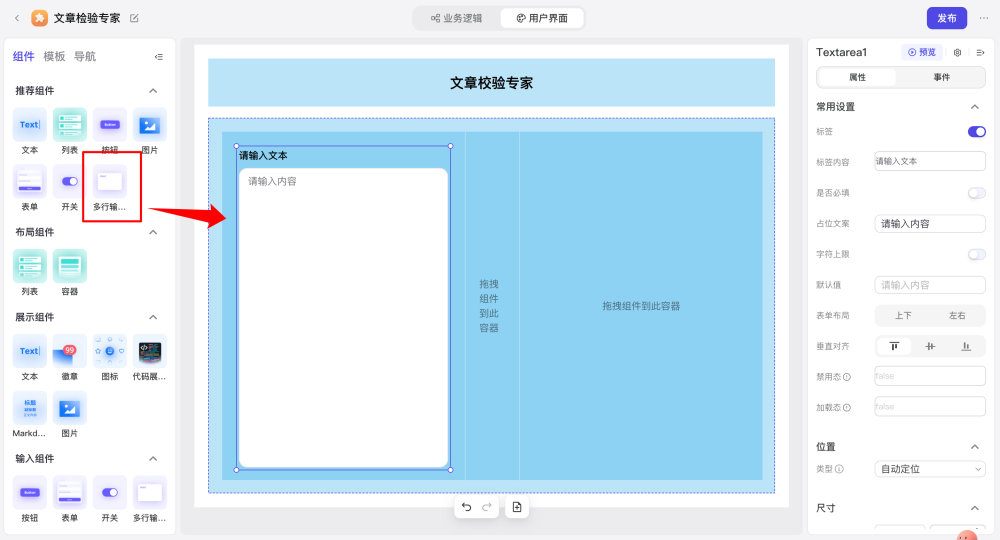Open the 模板 sidebar tab
This screenshot has height=540, width=1000.
(x=54, y=56)
